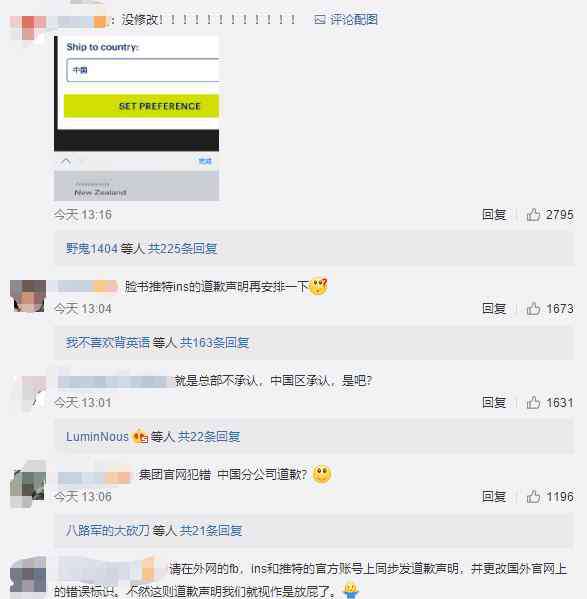Open avatar of the 13:06 commenter

click(28, 485)
